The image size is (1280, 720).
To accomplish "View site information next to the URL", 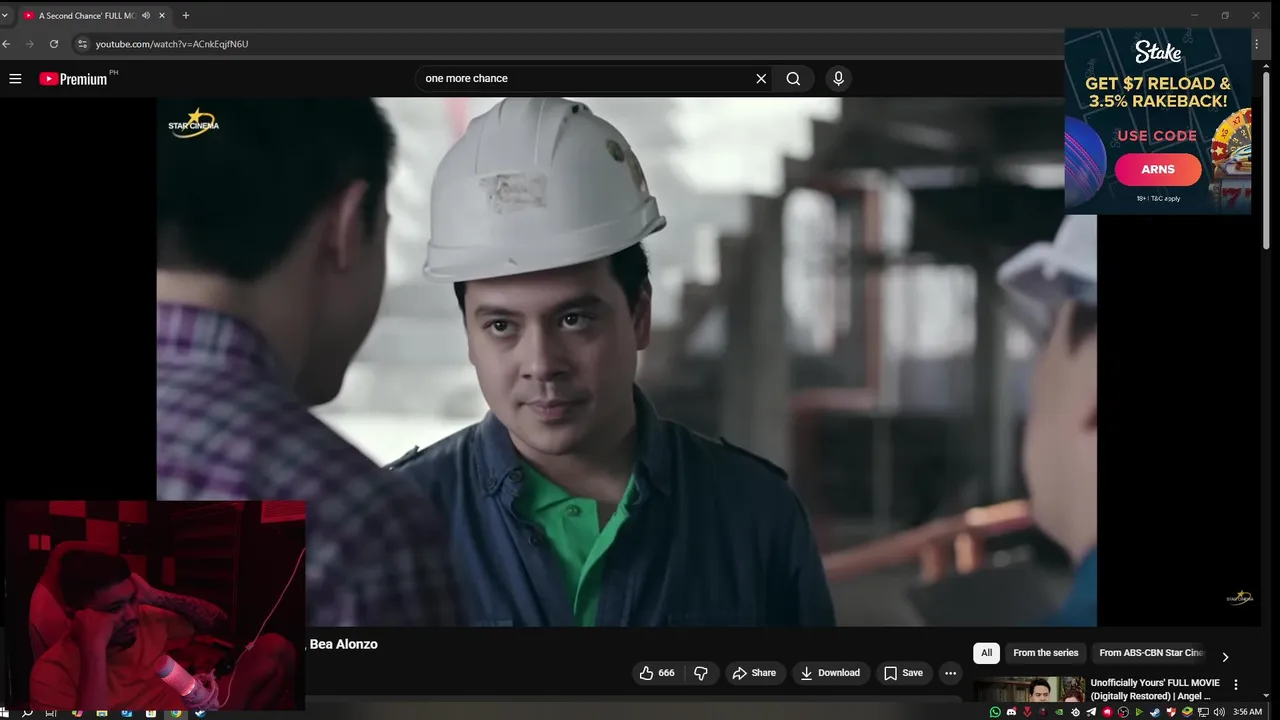I will tap(83, 44).
